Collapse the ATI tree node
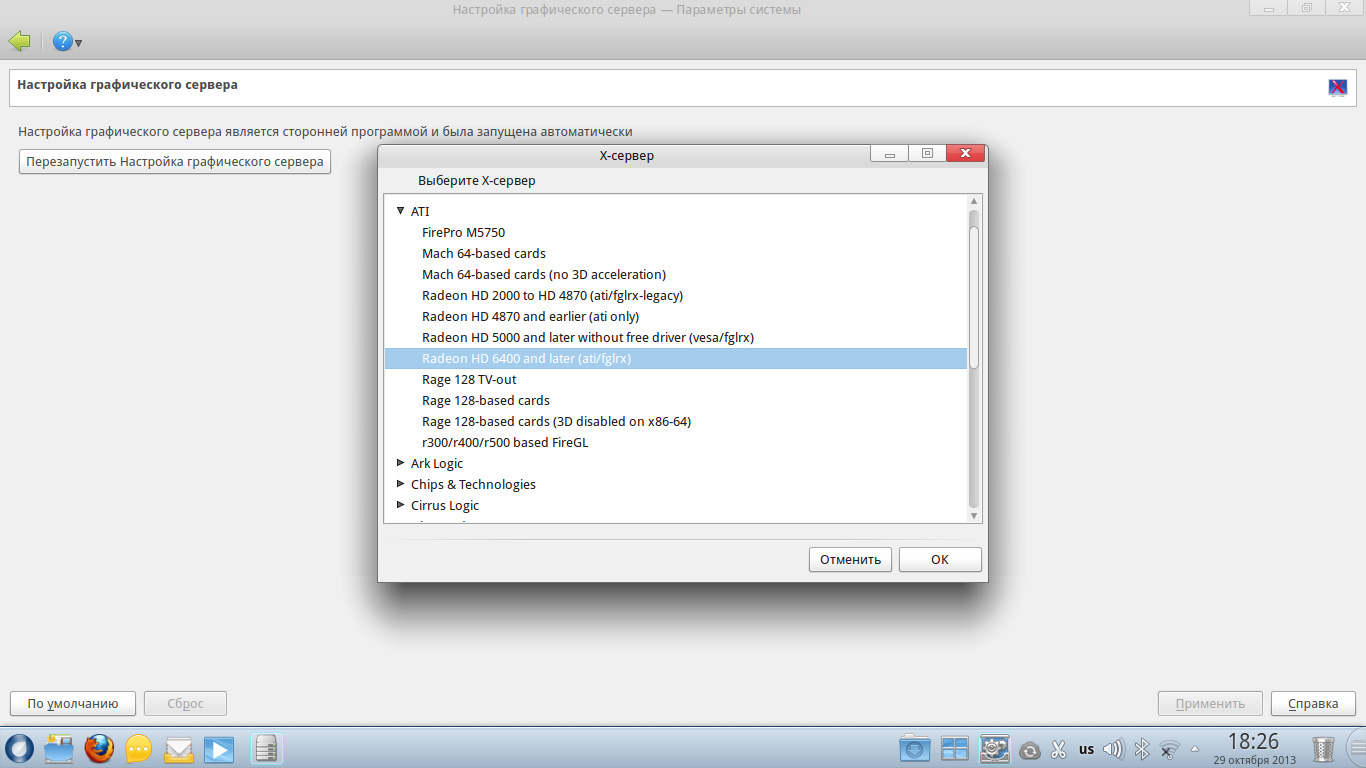1366x768 pixels. (401, 211)
